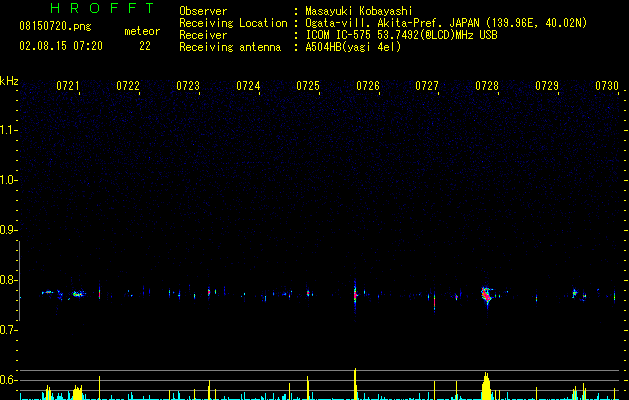This screenshot has height=400, width=629.
Task: Click the 0.8 kHz axis label
Action: click(x=8, y=280)
